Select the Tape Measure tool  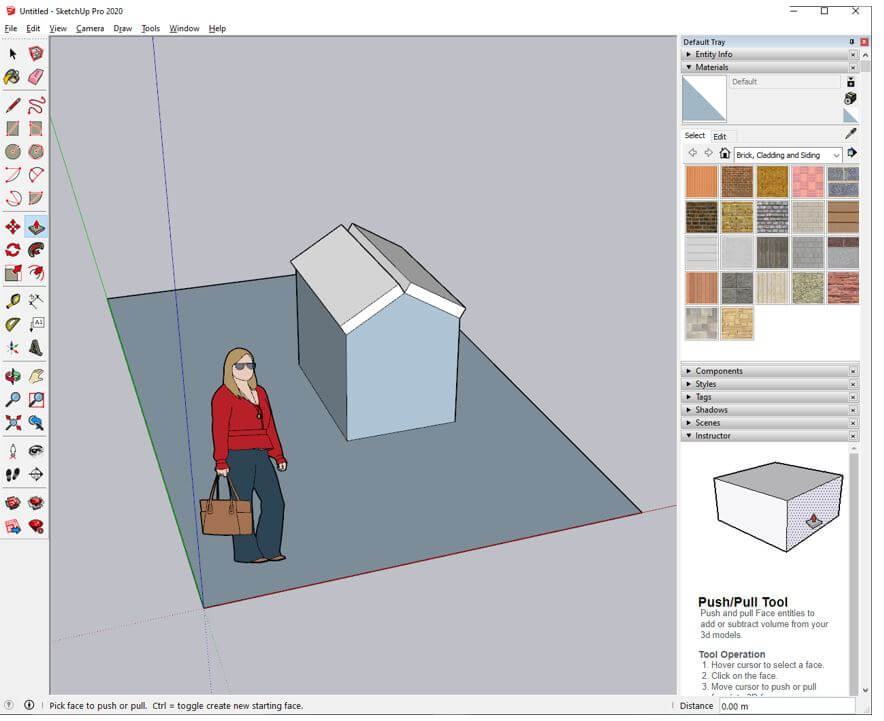[x=13, y=301]
